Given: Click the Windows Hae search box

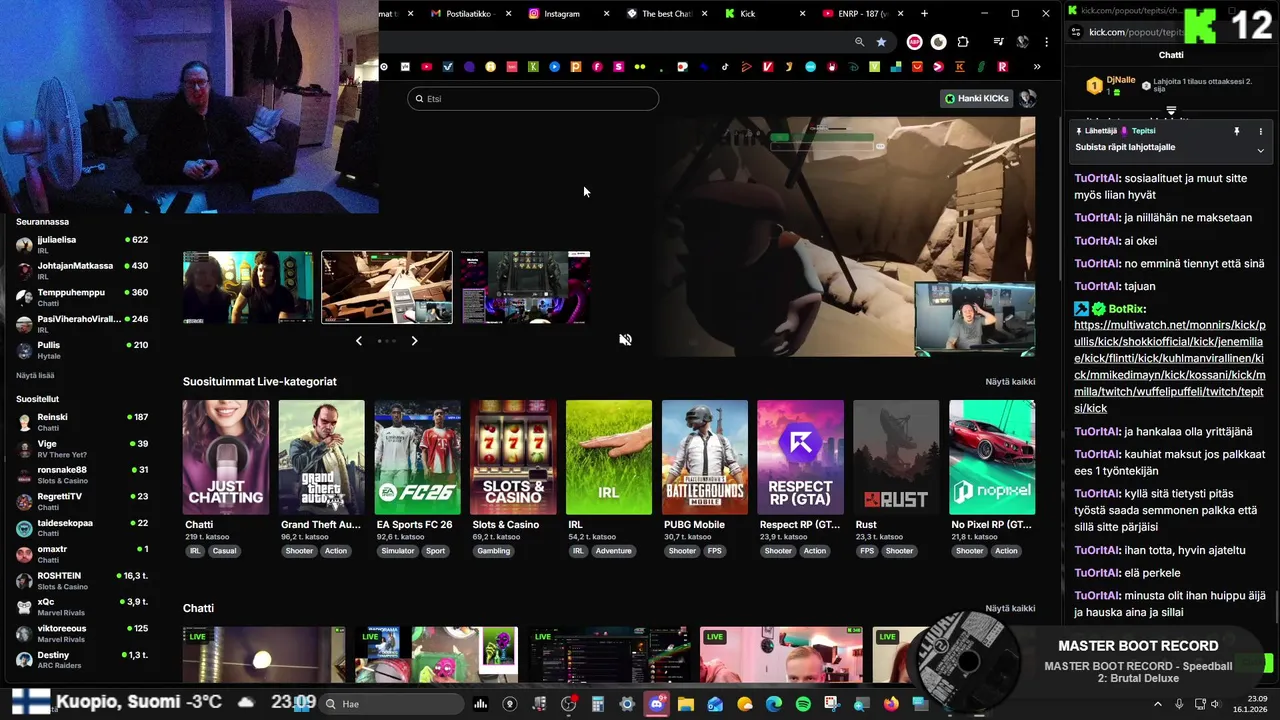Looking at the screenshot, I should point(392,704).
